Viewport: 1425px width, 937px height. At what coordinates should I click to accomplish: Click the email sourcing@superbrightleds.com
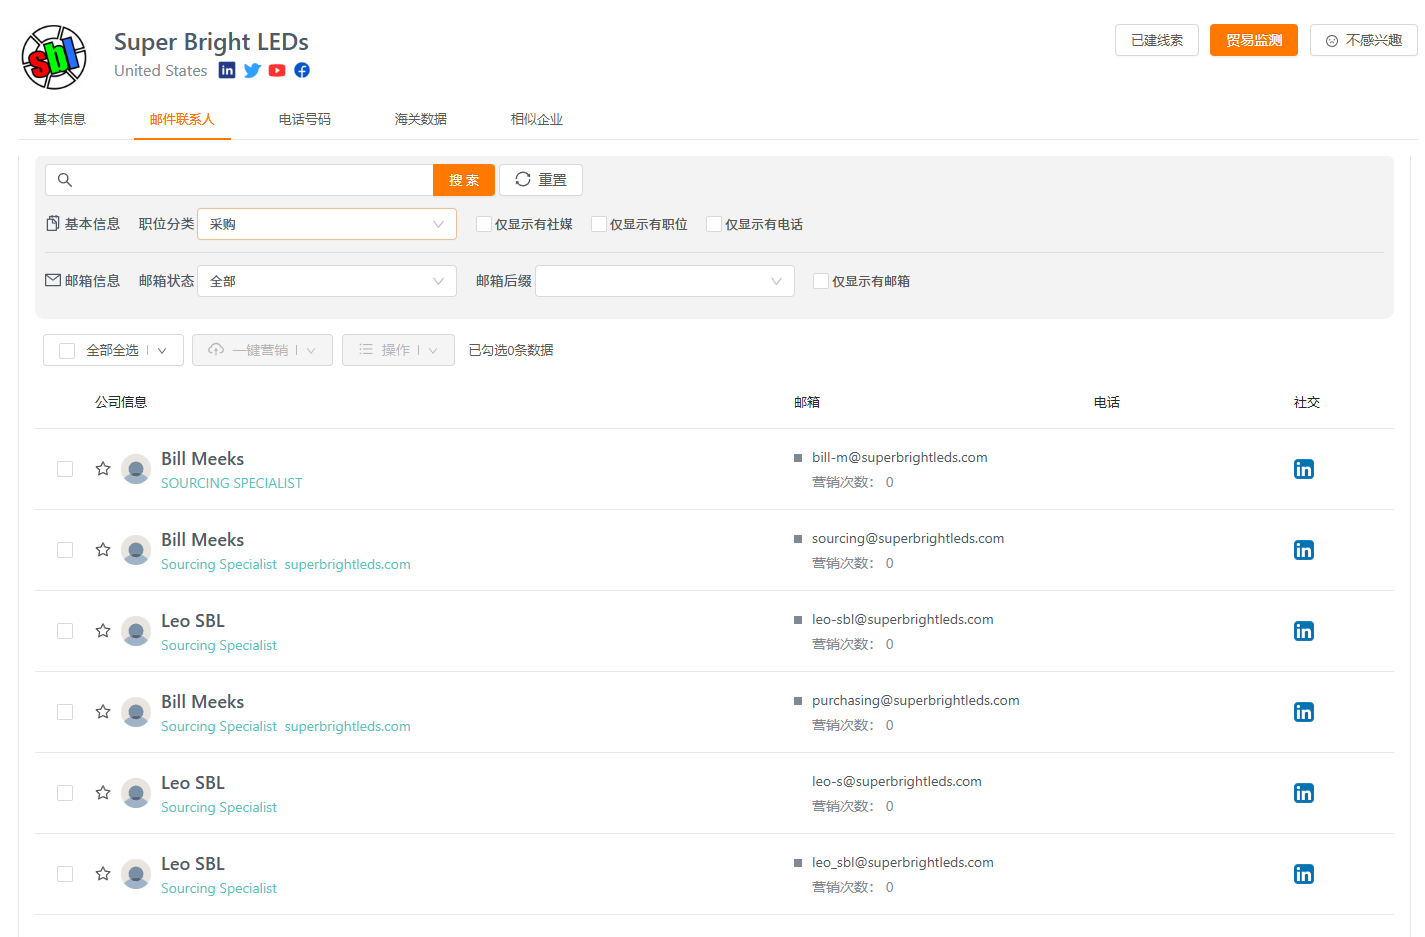(x=908, y=538)
